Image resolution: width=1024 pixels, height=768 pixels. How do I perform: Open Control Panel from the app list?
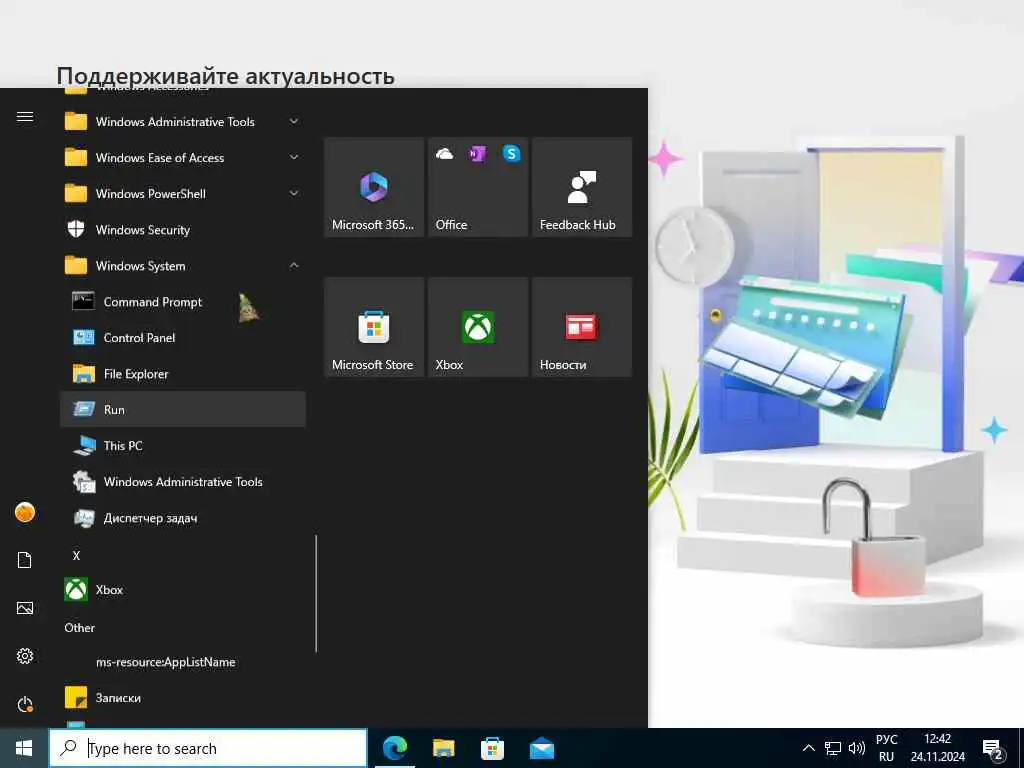[183, 338]
